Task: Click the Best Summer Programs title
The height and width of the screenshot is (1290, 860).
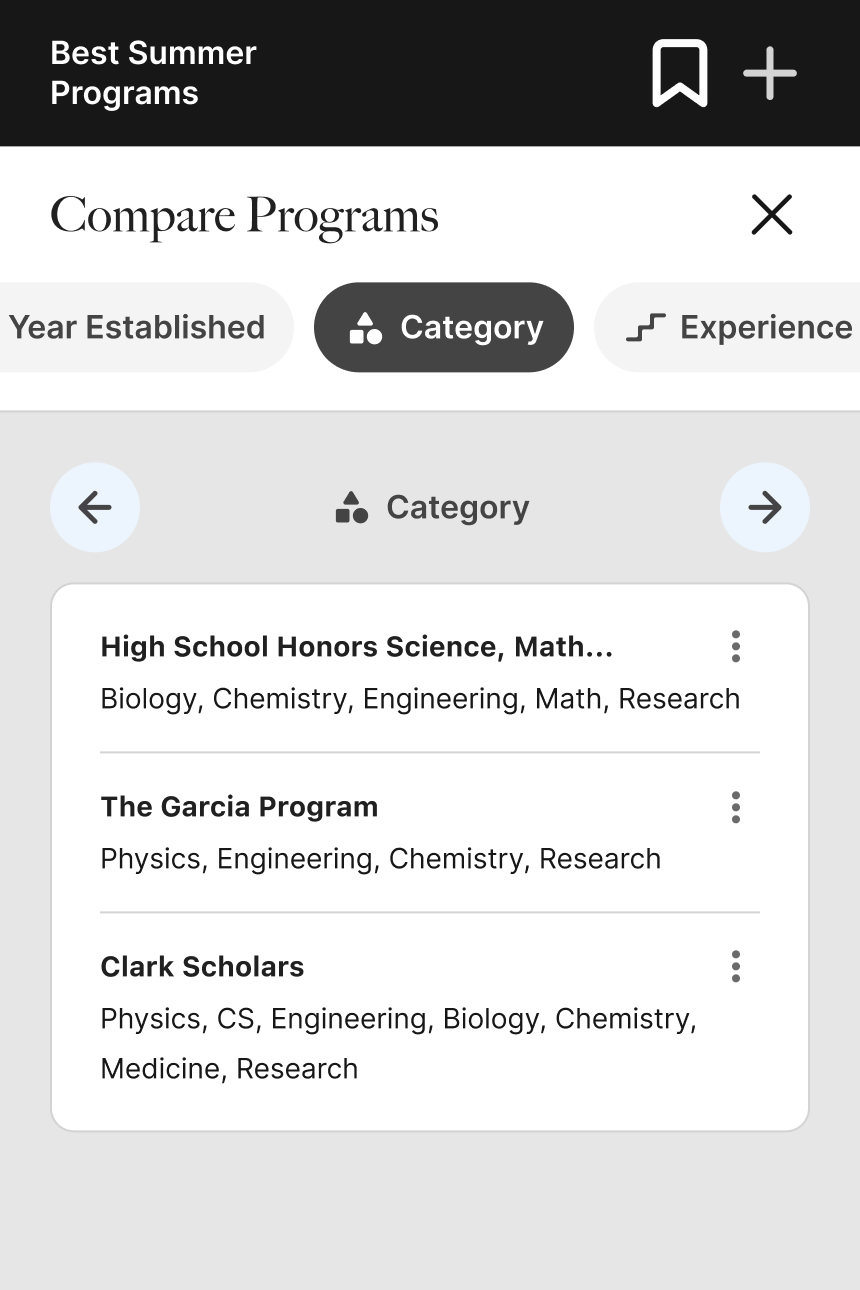Action: click(x=153, y=73)
